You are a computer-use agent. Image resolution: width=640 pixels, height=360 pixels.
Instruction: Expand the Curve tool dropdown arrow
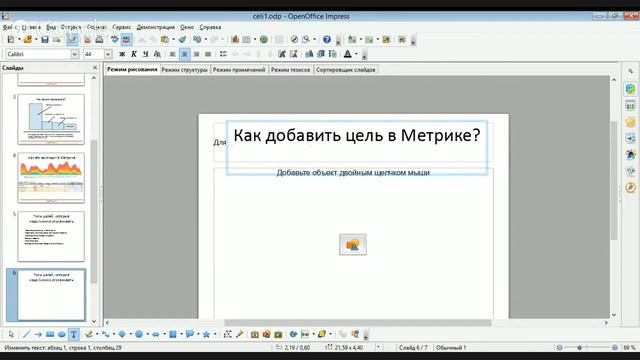pos(97,335)
